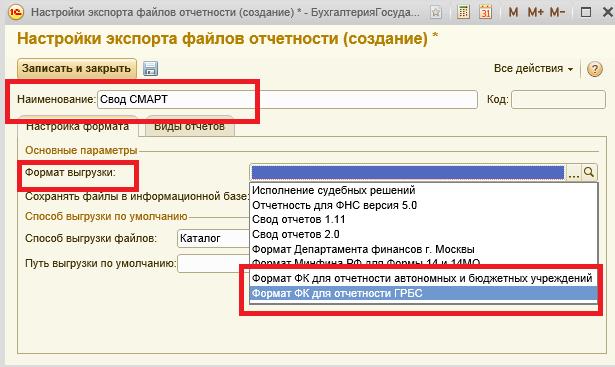Click the floppy disk save icon
This screenshot has height=367, width=615.
click(150, 69)
